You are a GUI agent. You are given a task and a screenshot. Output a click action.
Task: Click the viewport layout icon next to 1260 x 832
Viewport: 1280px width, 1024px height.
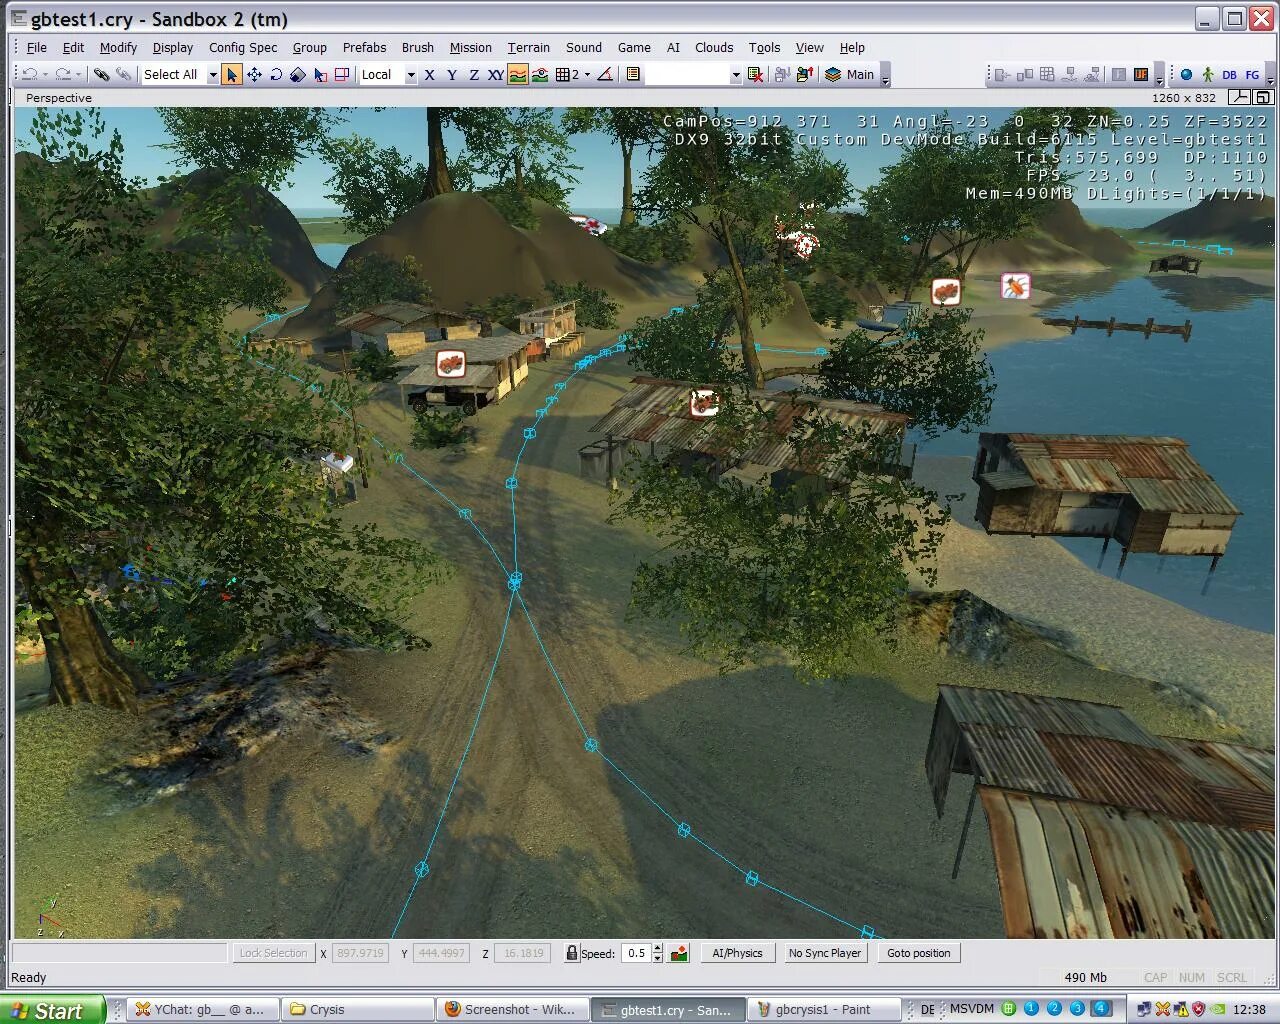[1239, 97]
